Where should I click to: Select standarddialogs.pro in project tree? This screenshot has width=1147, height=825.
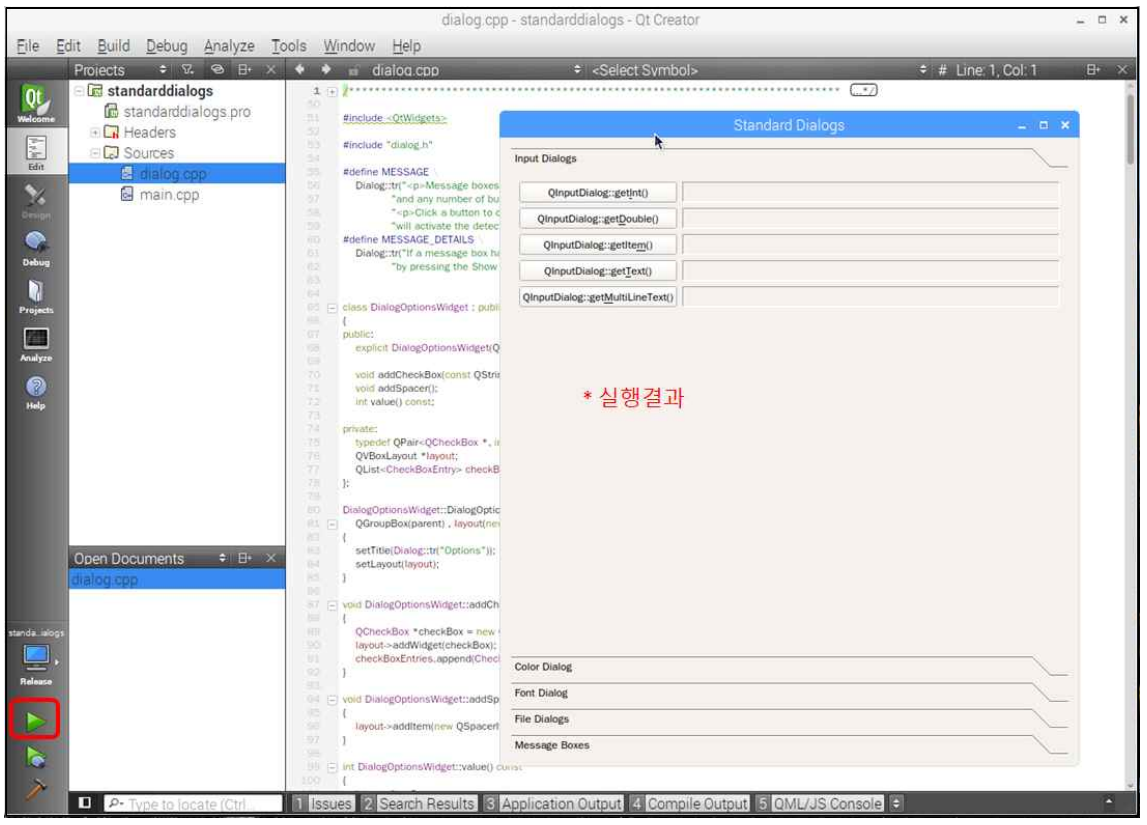point(187,111)
